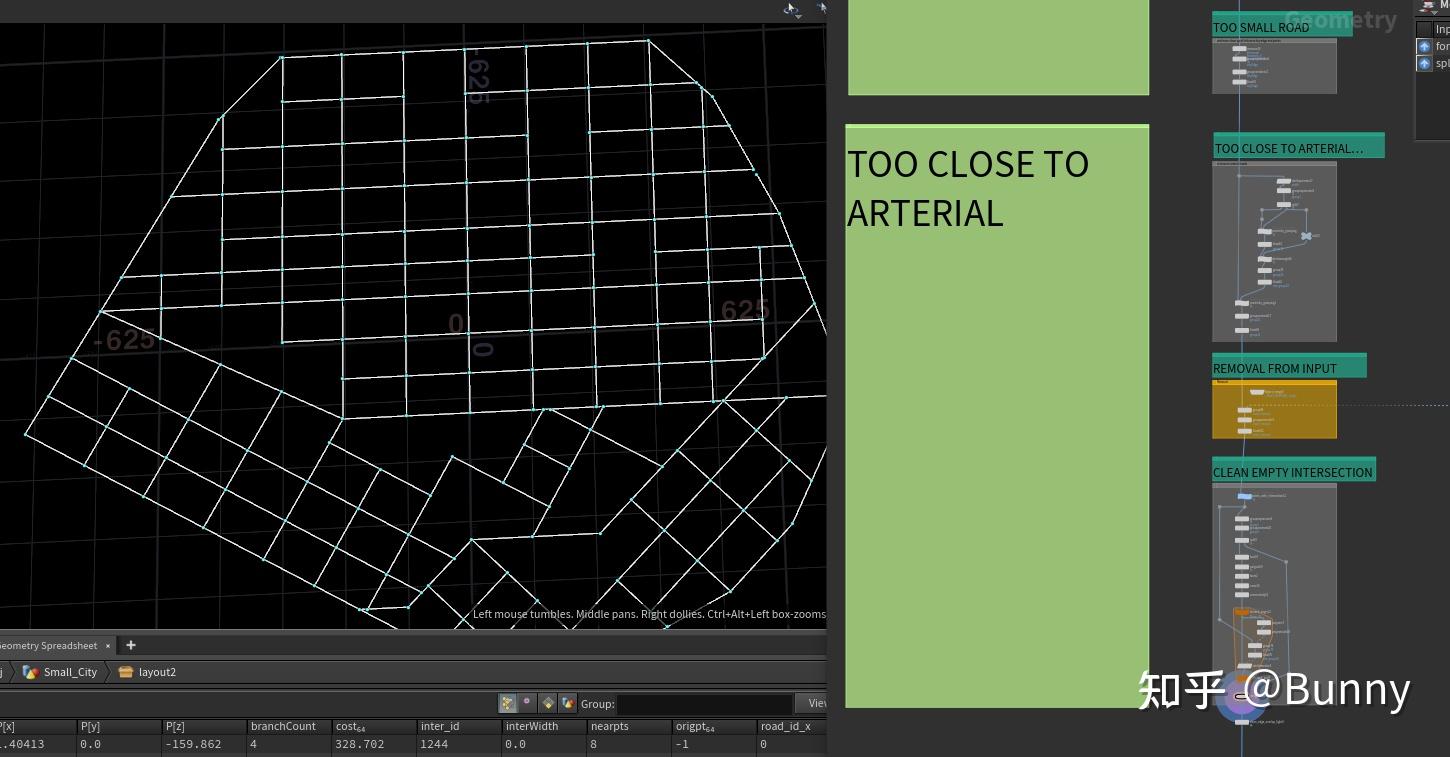Click the Small_City geometry icon in path bar
1450x757 pixels.
[x=28, y=672]
